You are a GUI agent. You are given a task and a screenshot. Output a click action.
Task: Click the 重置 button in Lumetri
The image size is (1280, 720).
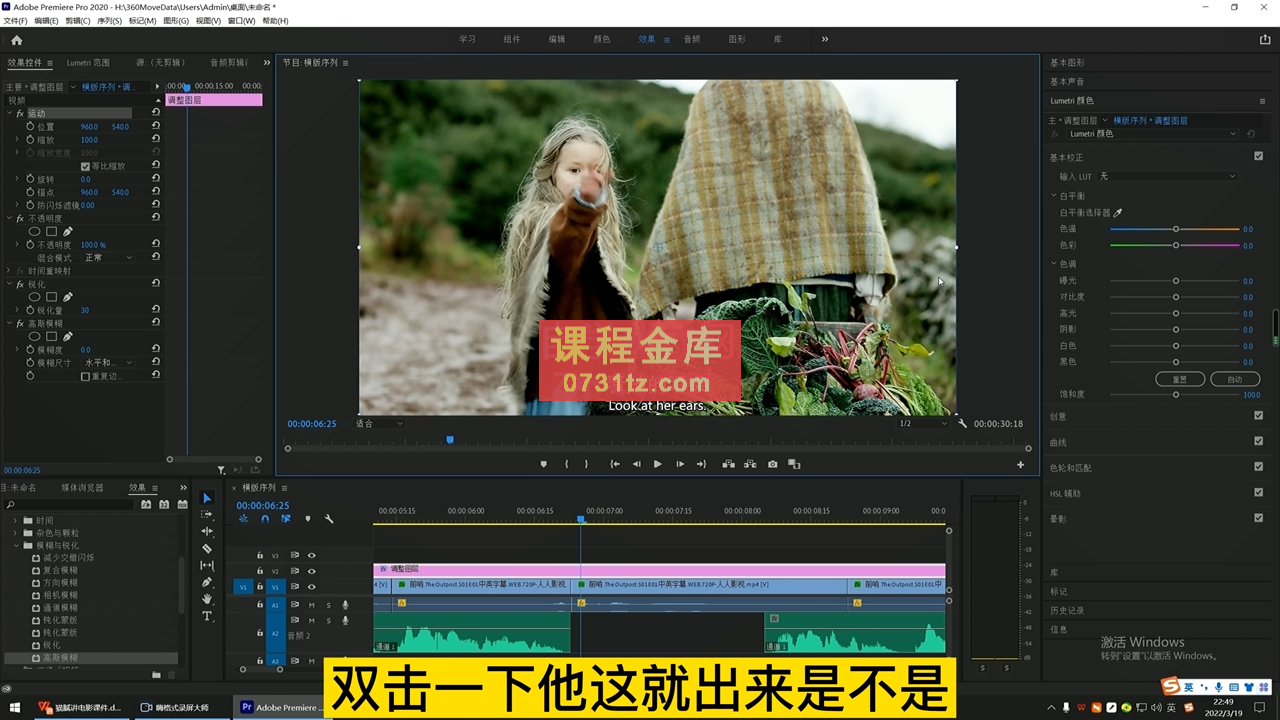tap(1180, 379)
